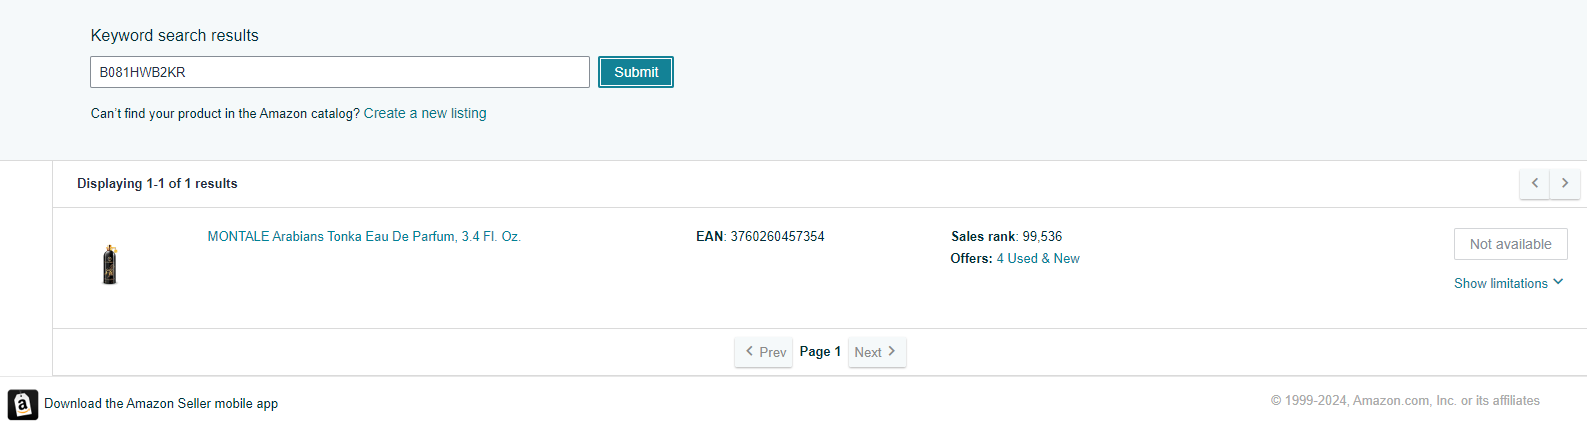Submit the keyword search

tap(636, 72)
